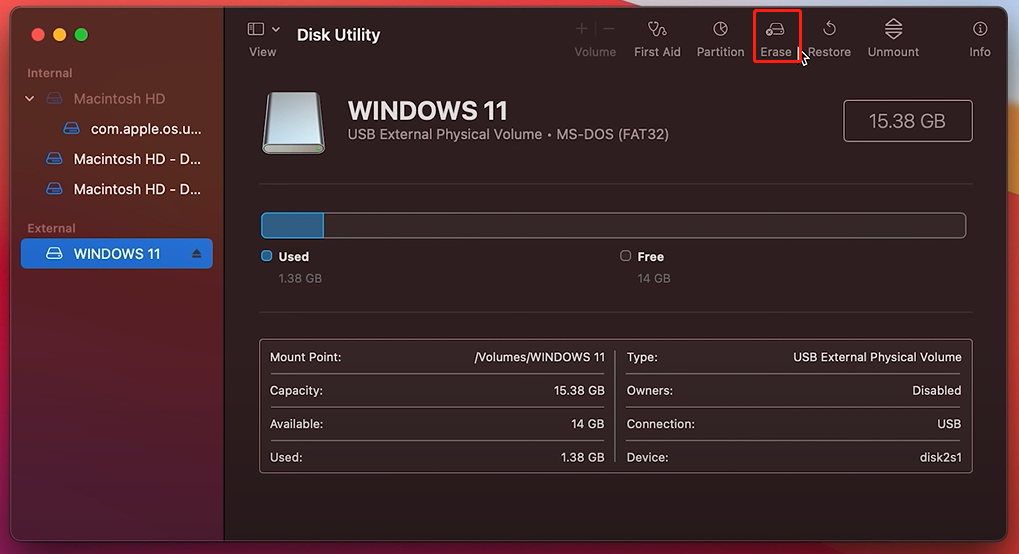This screenshot has height=554, width=1019.
Task: Select WINDOWS 11 in External list
Action: pyautogui.click(x=116, y=254)
